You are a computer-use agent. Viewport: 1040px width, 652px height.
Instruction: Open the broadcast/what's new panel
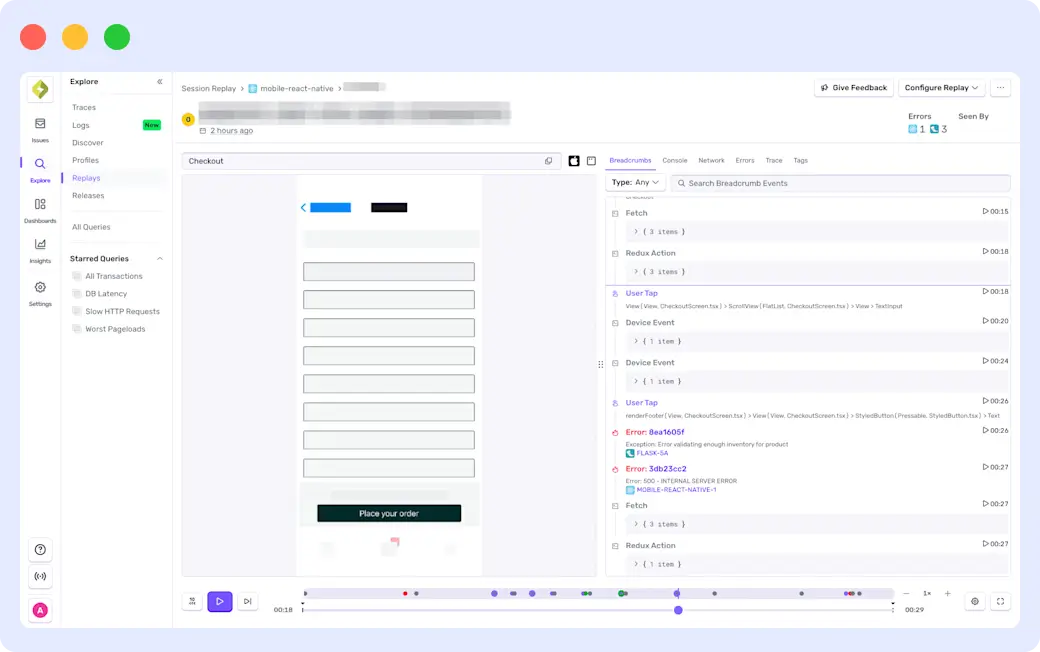point(40,577)
